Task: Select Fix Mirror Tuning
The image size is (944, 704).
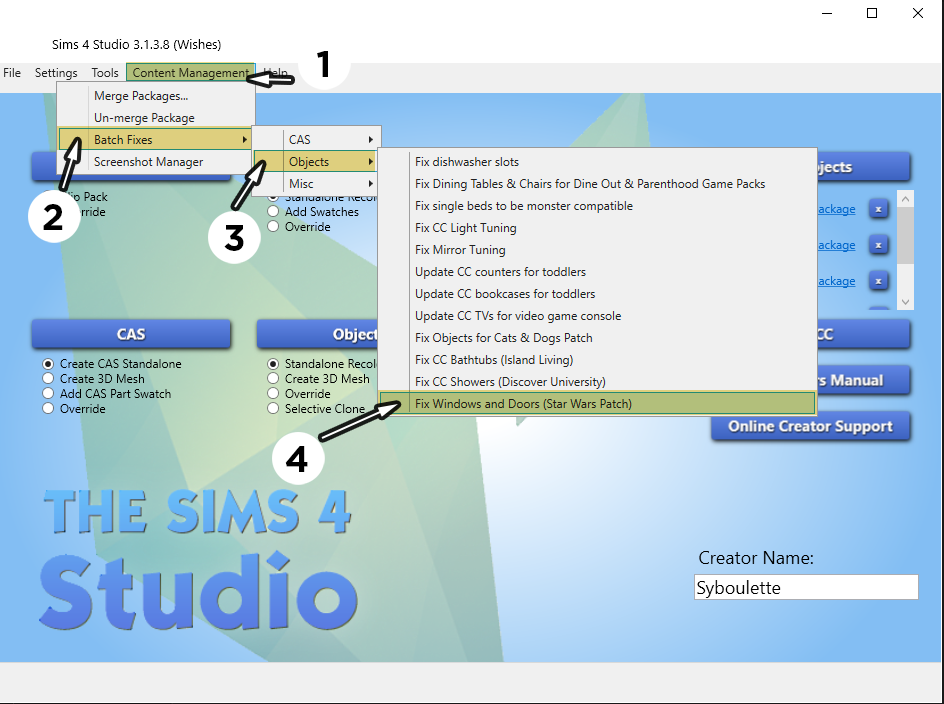Action: tap(597, 250)
